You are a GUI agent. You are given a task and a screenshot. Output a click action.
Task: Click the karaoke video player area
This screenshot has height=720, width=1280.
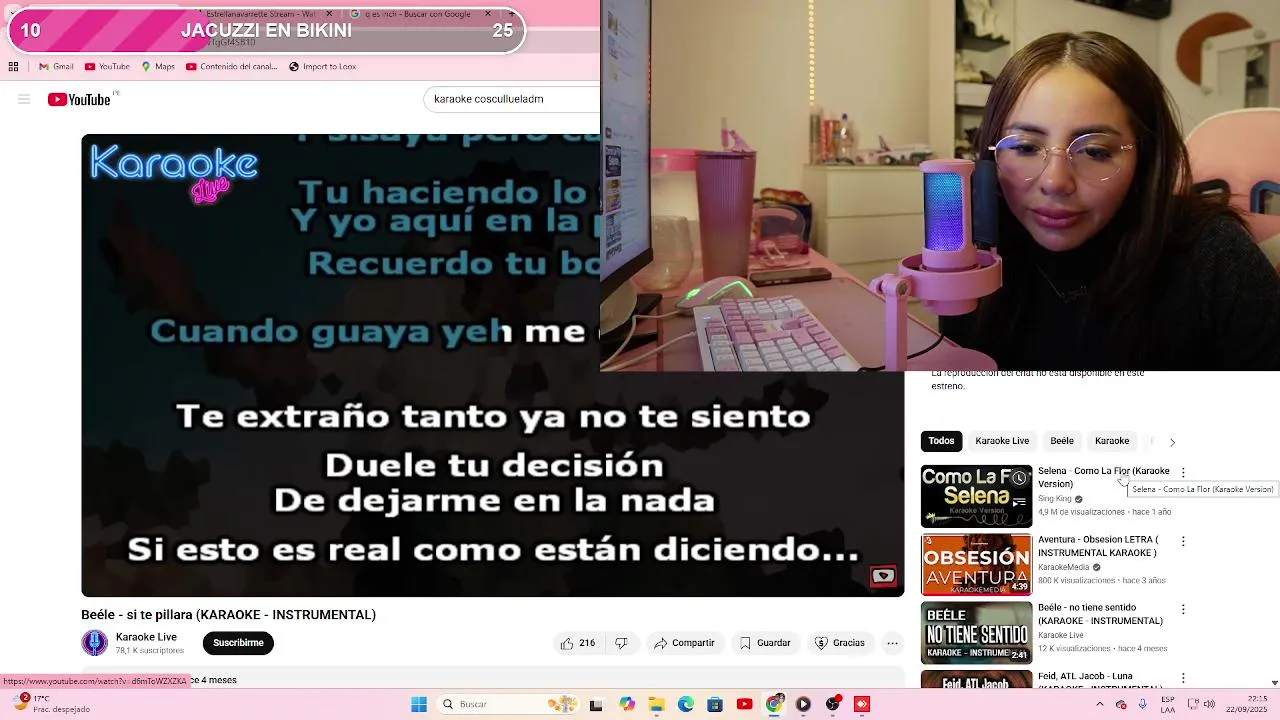click(x=492, y=365)
